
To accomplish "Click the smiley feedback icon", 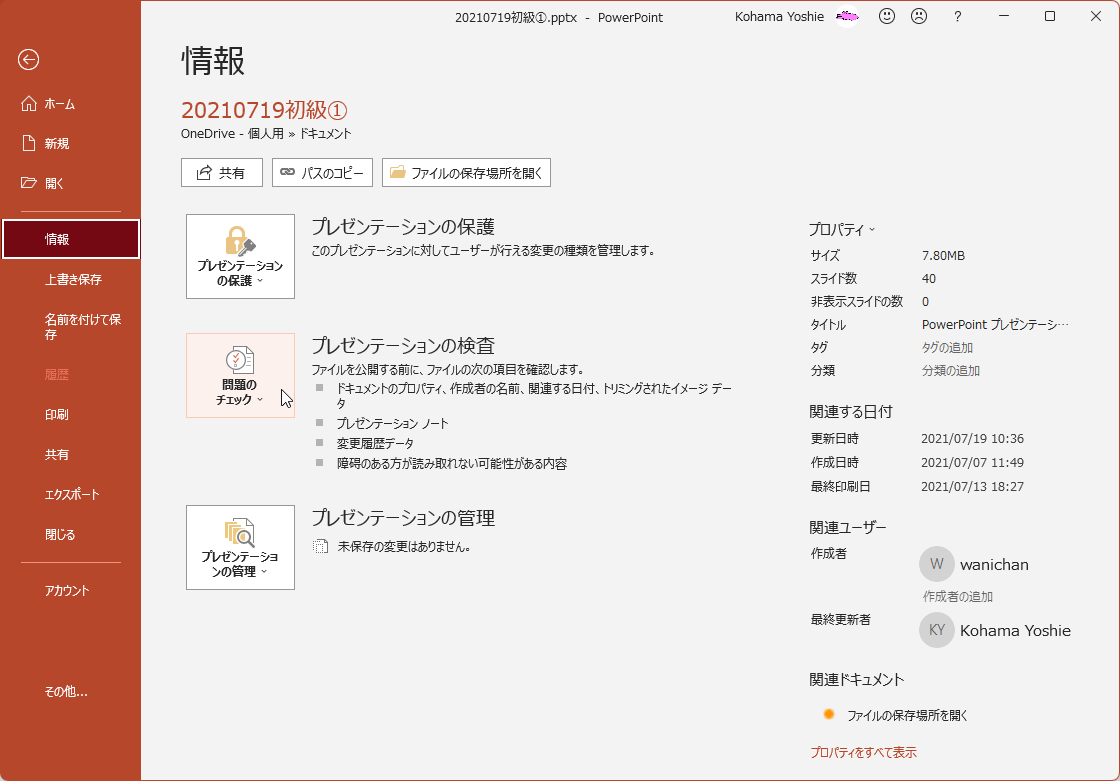I will [886, 16].
